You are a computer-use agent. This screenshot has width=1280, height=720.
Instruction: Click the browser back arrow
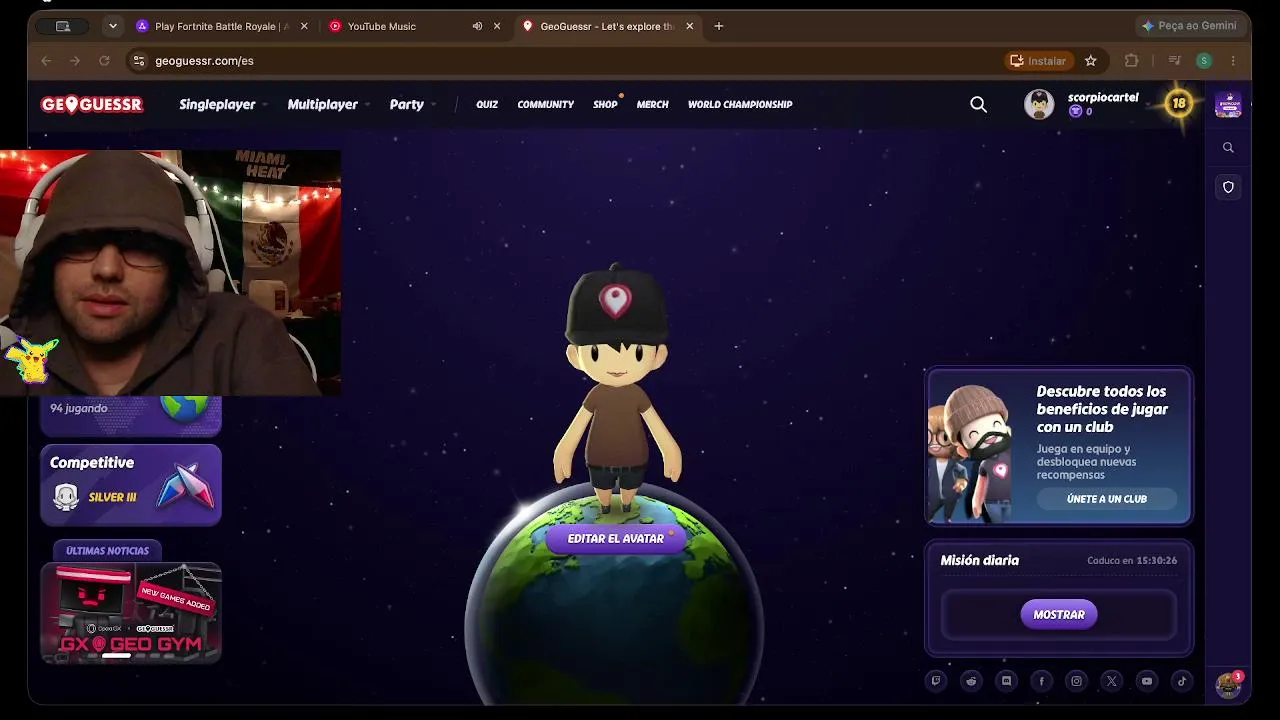tap(46, 61)
